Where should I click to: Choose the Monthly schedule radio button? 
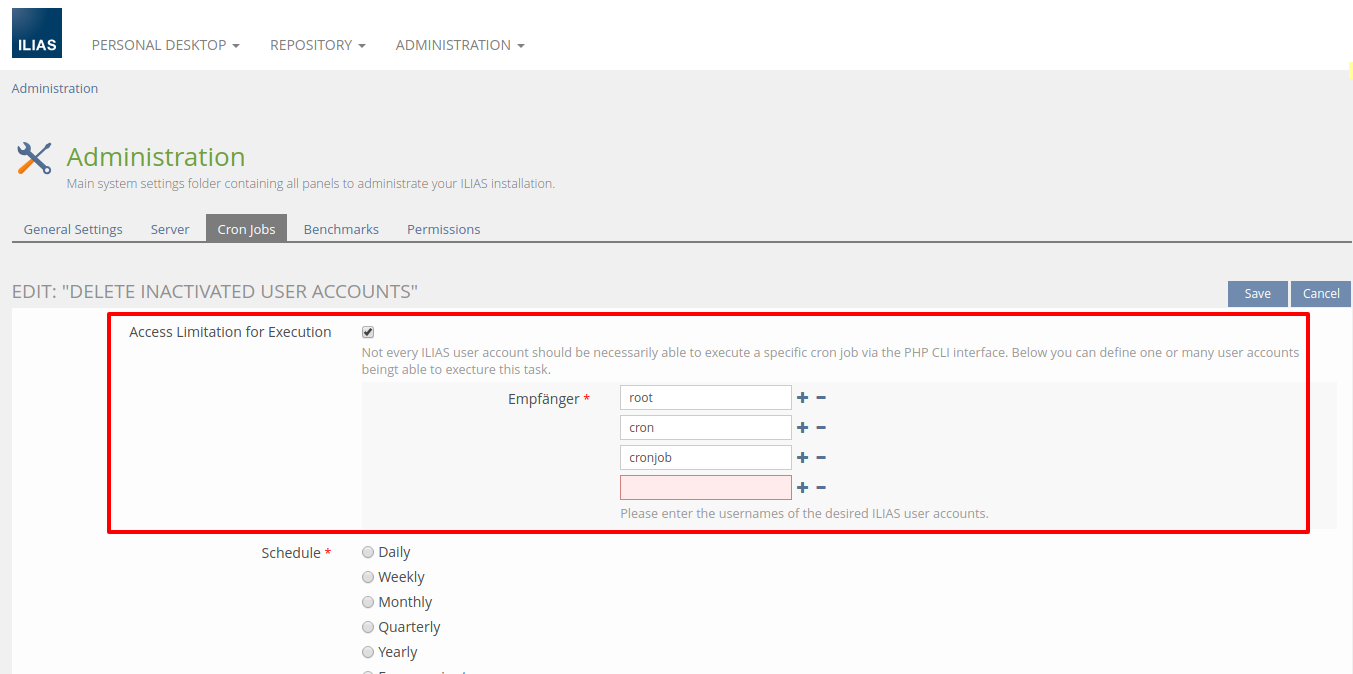tap(368, 602)
